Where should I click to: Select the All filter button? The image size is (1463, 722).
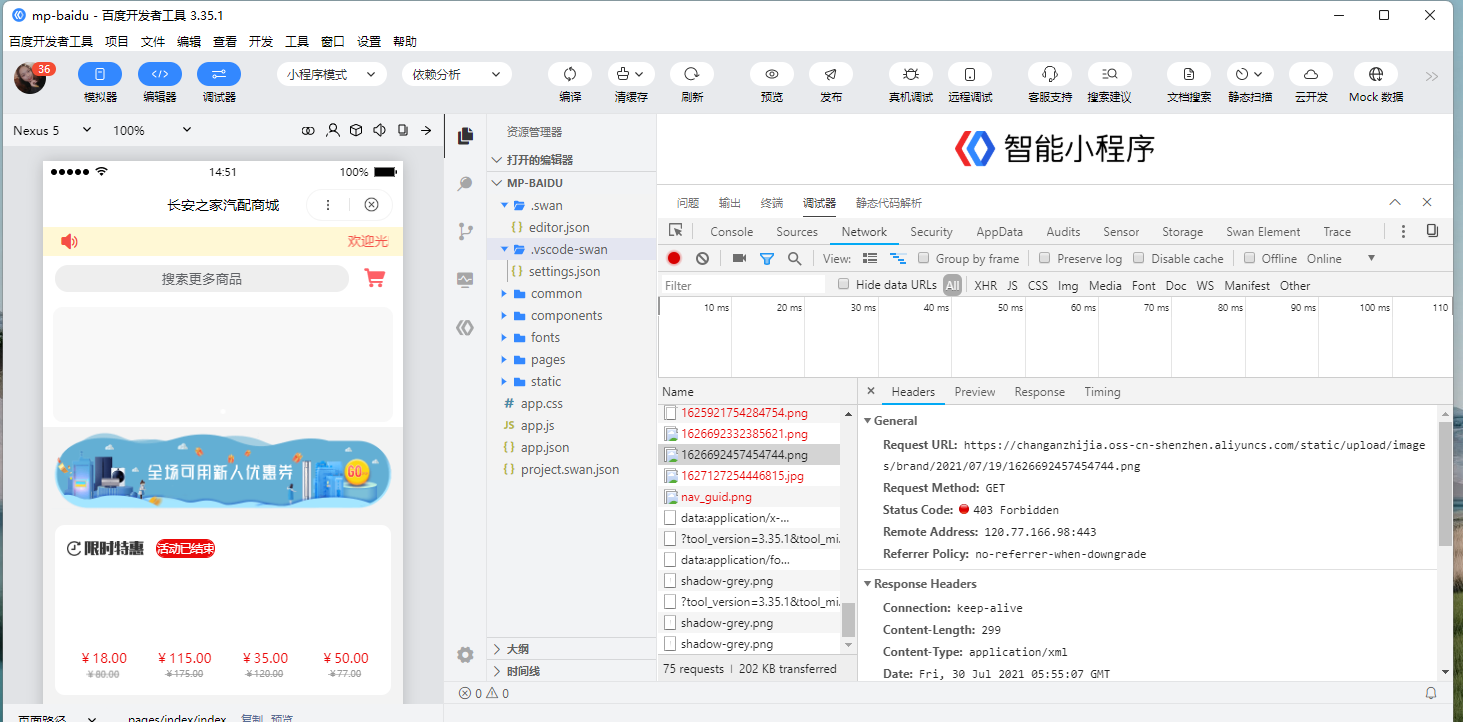[952, 285]
